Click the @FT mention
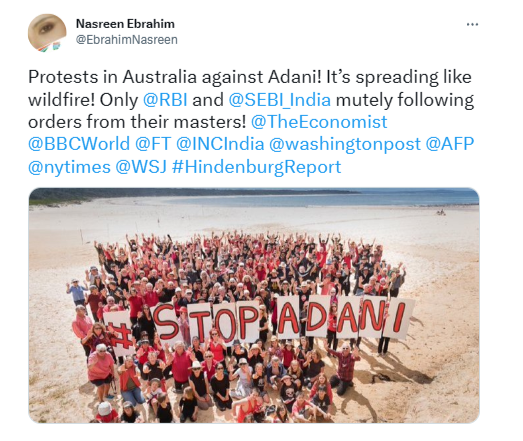The width and height of the screenshot is (523, 441). [153, 144]
